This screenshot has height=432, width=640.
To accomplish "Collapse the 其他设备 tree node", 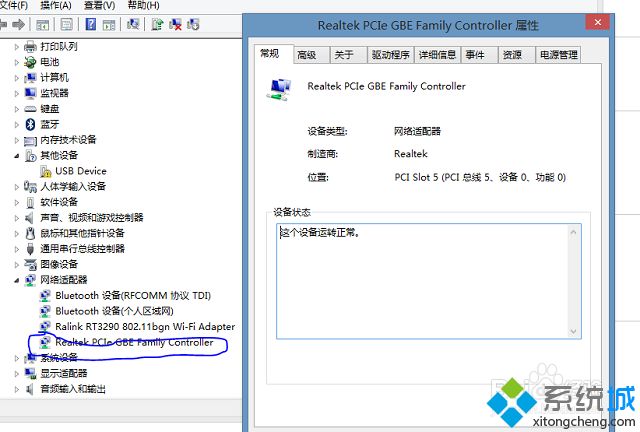I will [17, 156].
